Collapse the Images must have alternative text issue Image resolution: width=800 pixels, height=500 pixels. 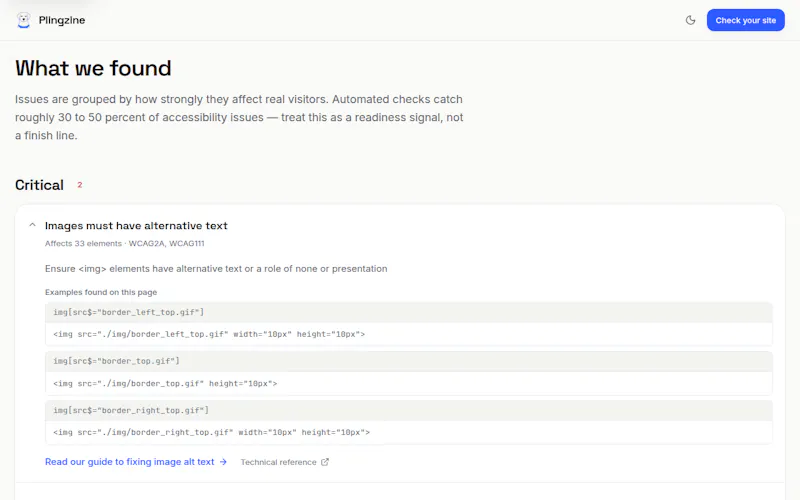(x=32, y=225)
